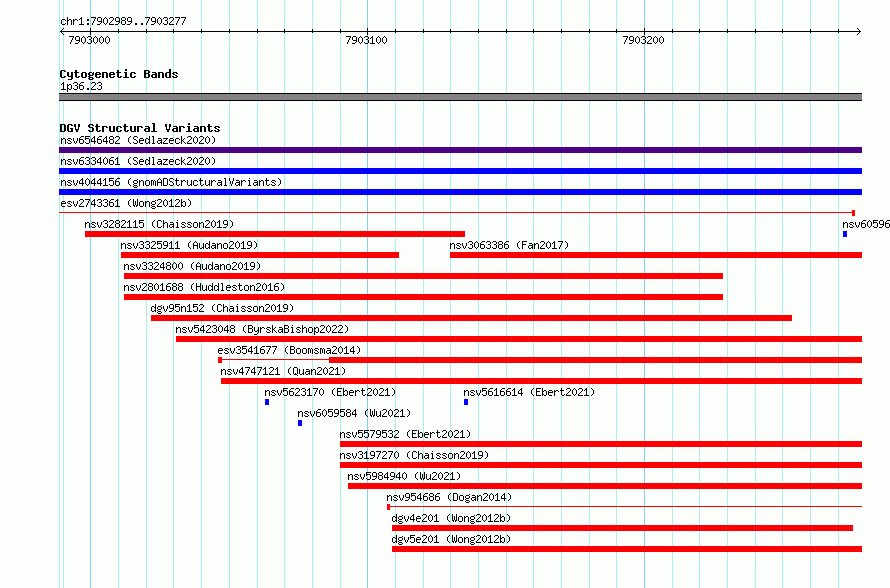Open variant dgv4e201 (Wong2012b) label
The image size is (890, 588).
(451, 518)
